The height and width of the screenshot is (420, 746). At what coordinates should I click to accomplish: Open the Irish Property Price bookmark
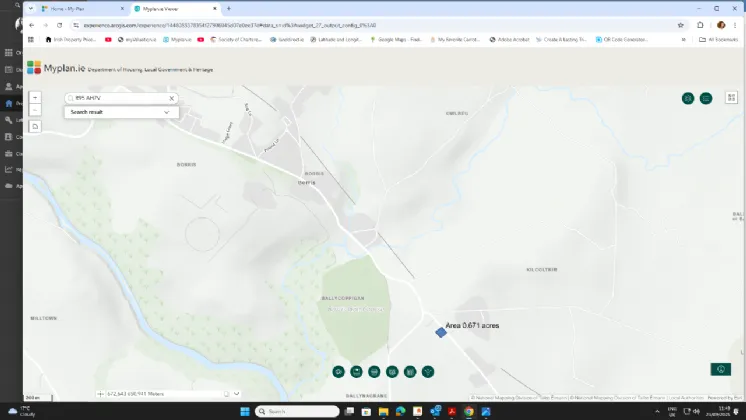(70, 39)
